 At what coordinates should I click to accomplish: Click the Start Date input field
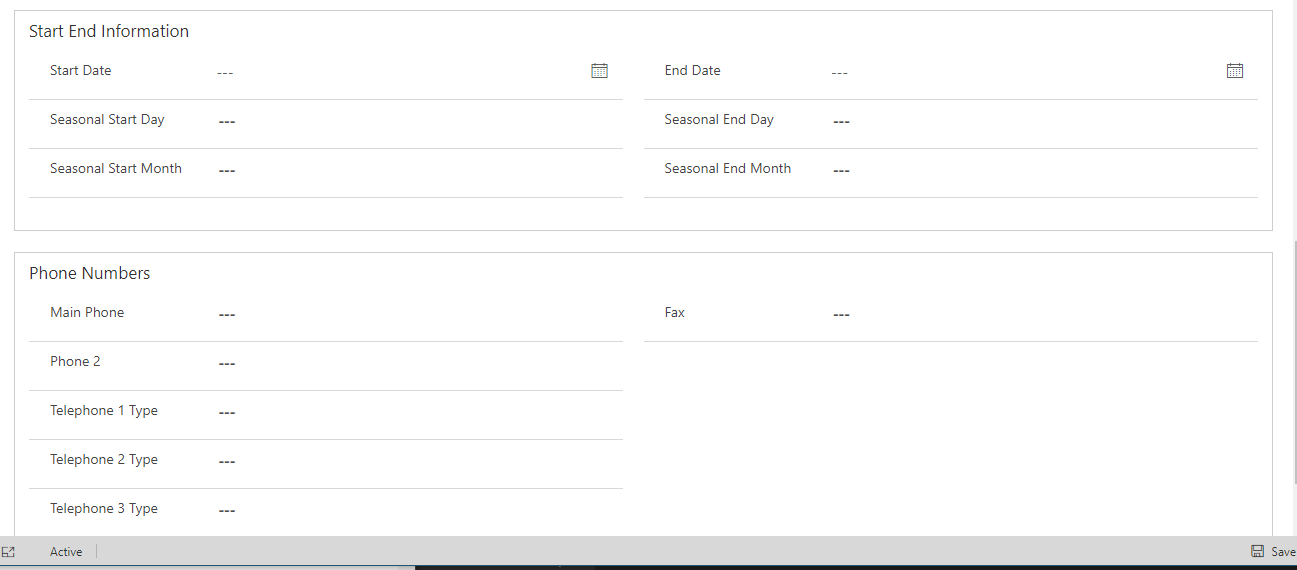click(x=400, y=72)
